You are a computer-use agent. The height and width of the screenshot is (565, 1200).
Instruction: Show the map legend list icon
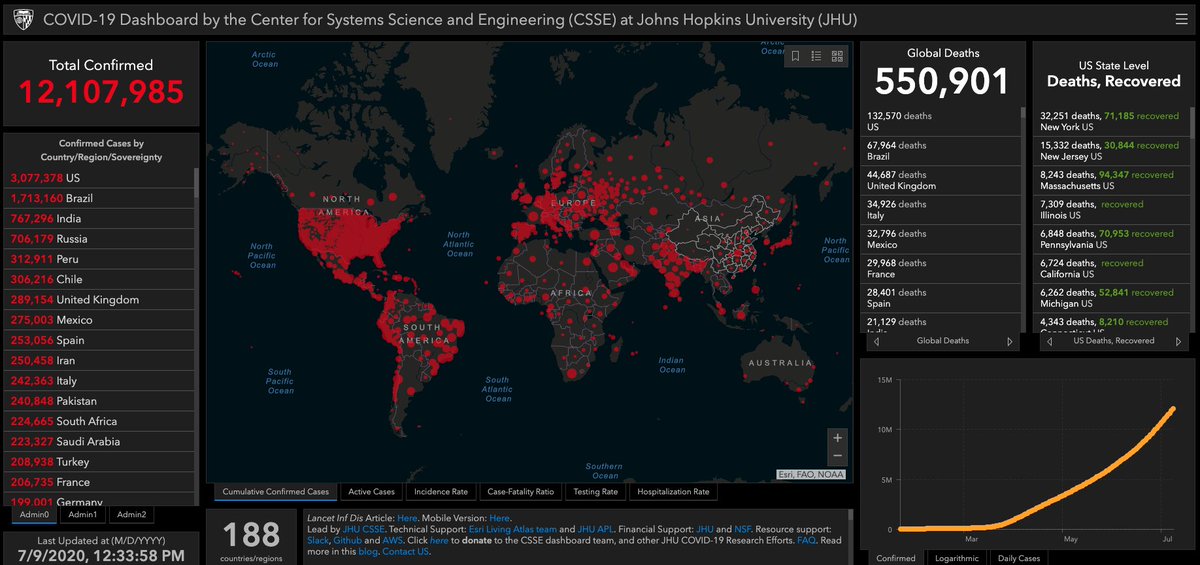pos(817,56)
